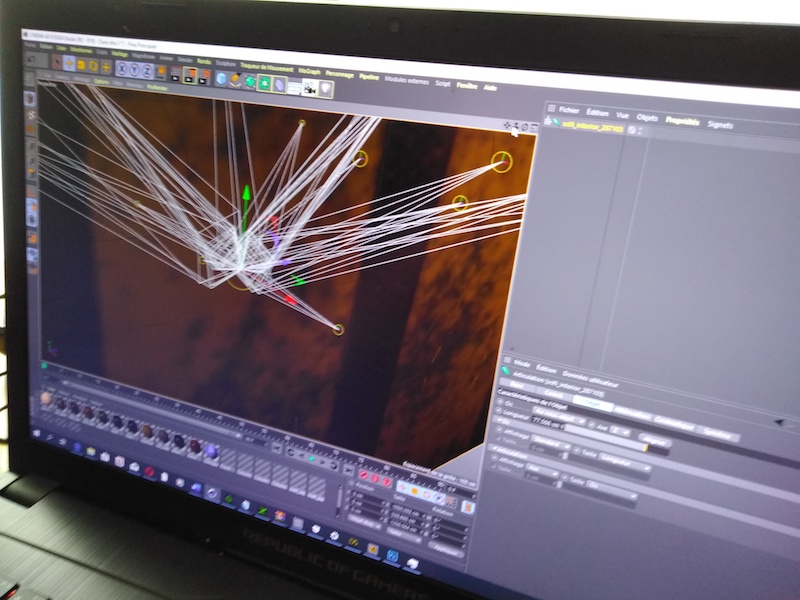
Task: Select the blue-purple material ball
Action: click(x=211, y=451)
